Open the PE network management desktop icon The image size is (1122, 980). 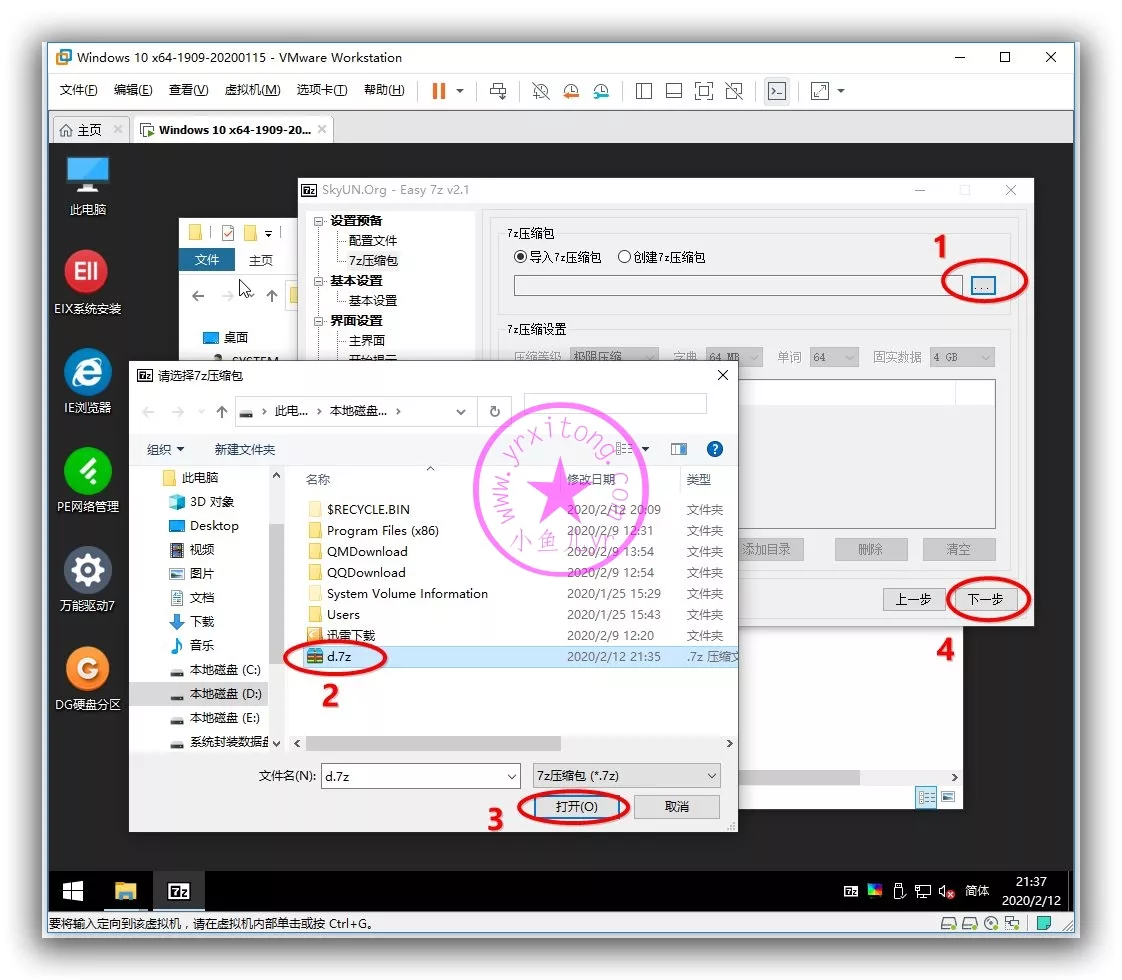87,471
